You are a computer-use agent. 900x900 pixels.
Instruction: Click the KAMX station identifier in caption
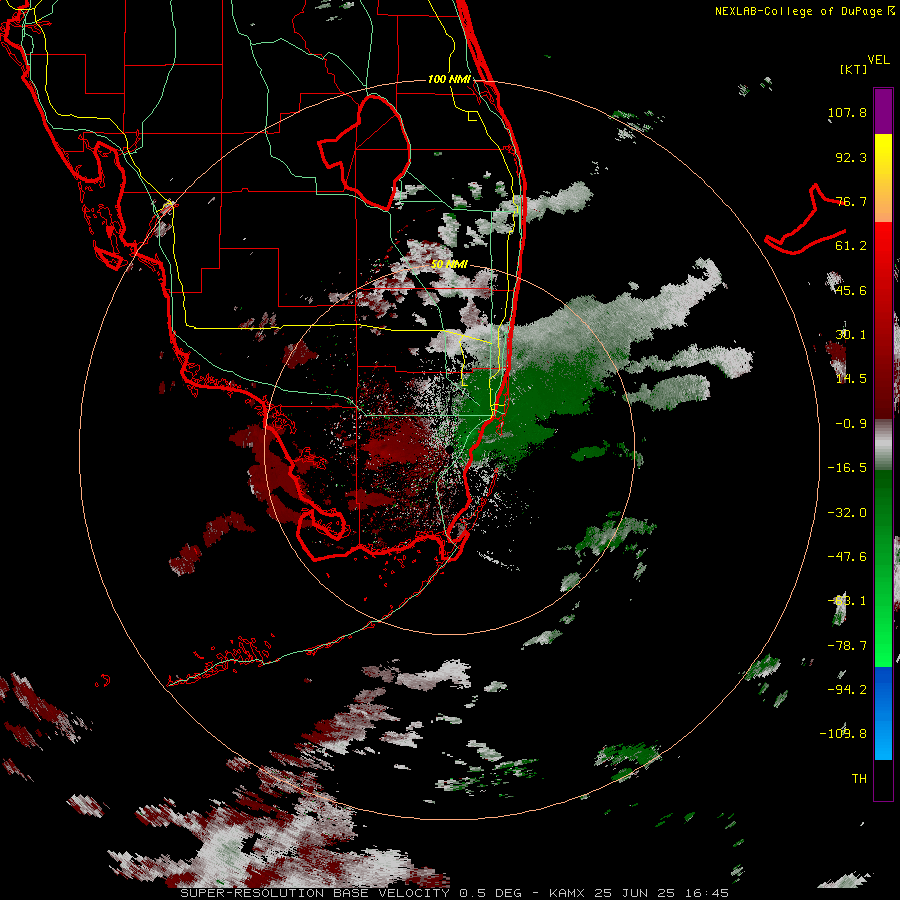click(x=567, y=893)
